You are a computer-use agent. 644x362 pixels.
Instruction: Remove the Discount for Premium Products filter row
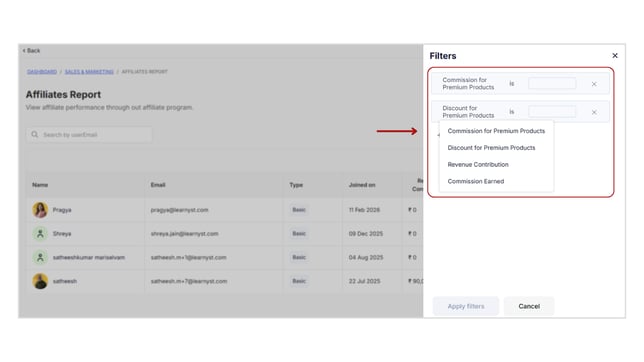tap(594, 112)
